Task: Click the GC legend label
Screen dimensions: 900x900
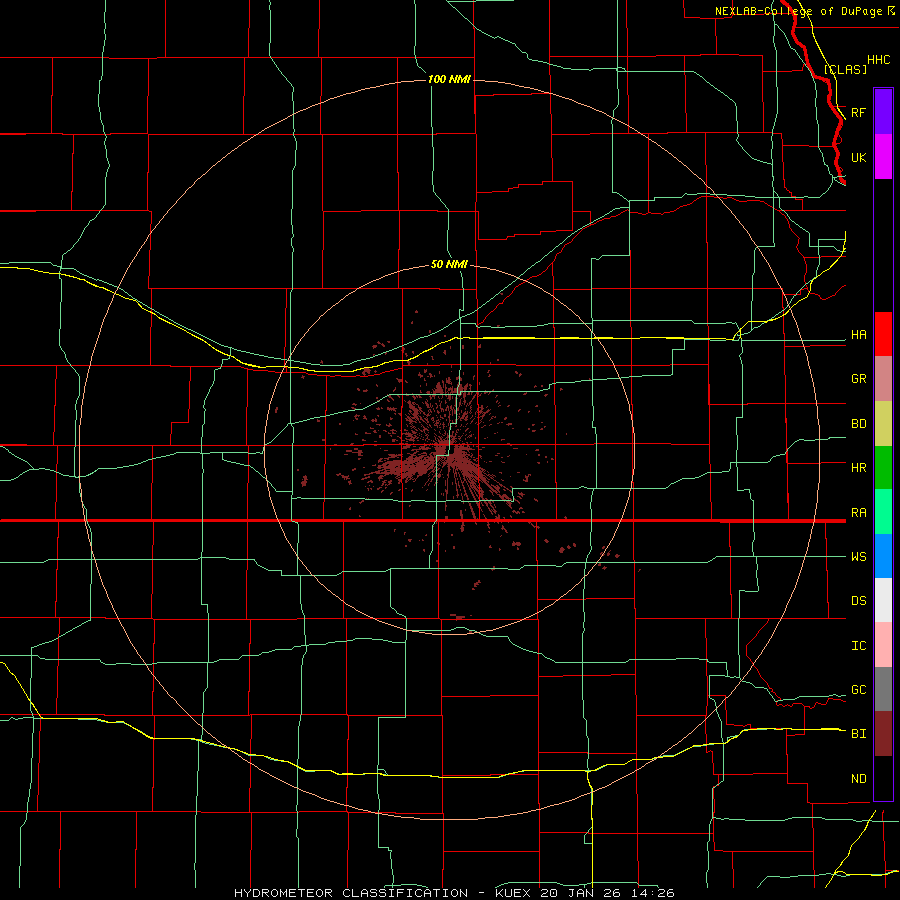Action: (x=858, y=690)
